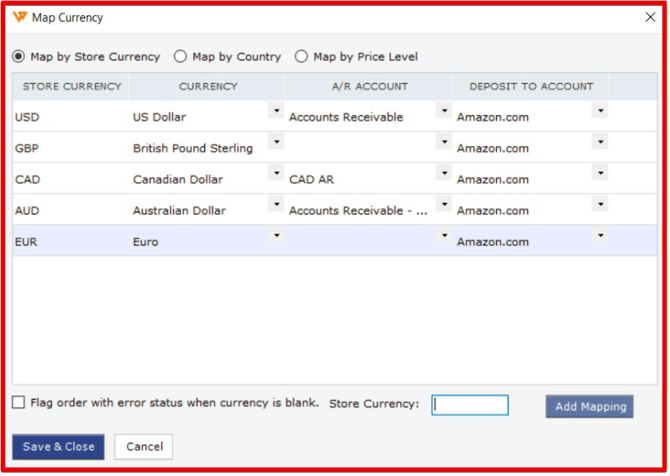Open deposit account dropdown for AUD row
This screenshot has width=670, height=476.
coord(599,205)
